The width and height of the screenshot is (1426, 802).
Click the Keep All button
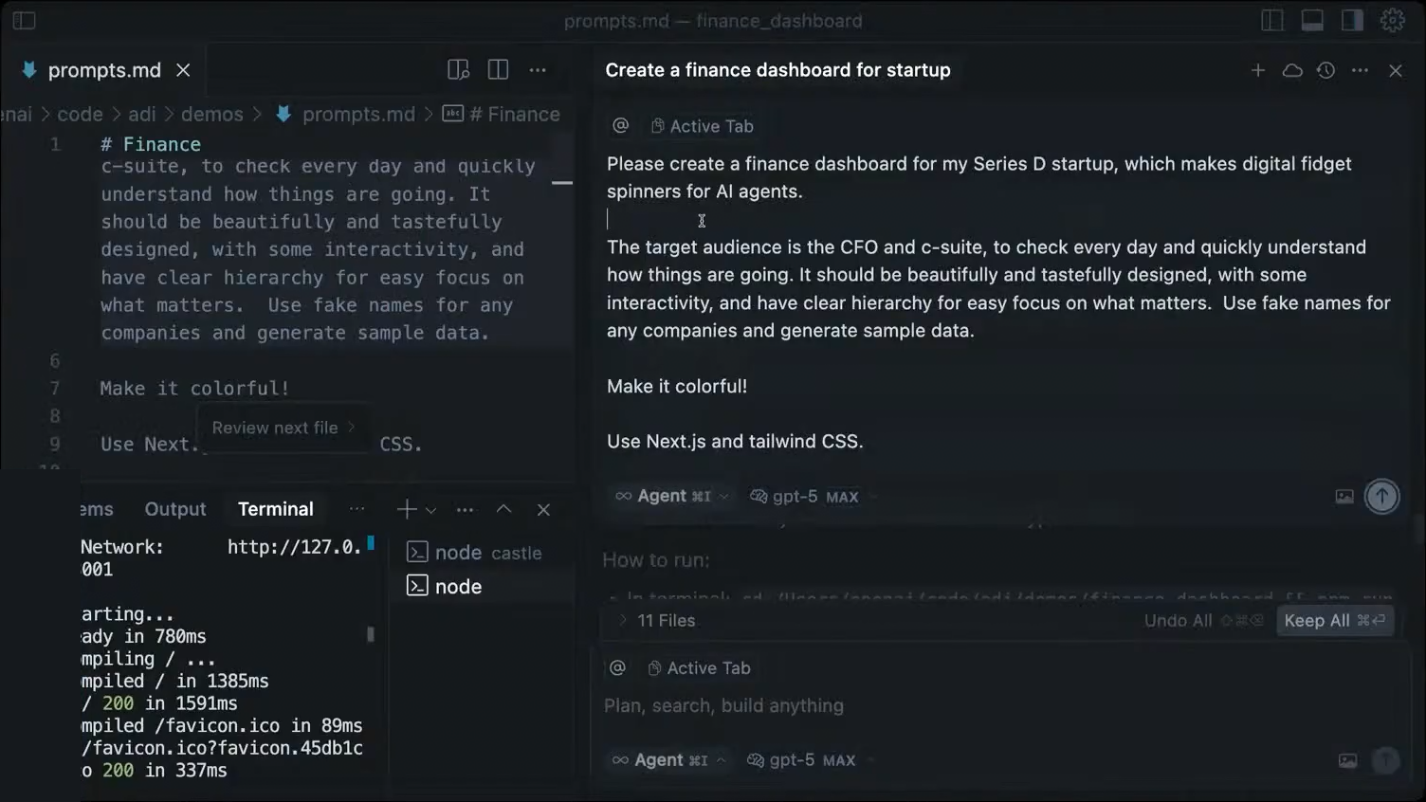coord(1334,621)
